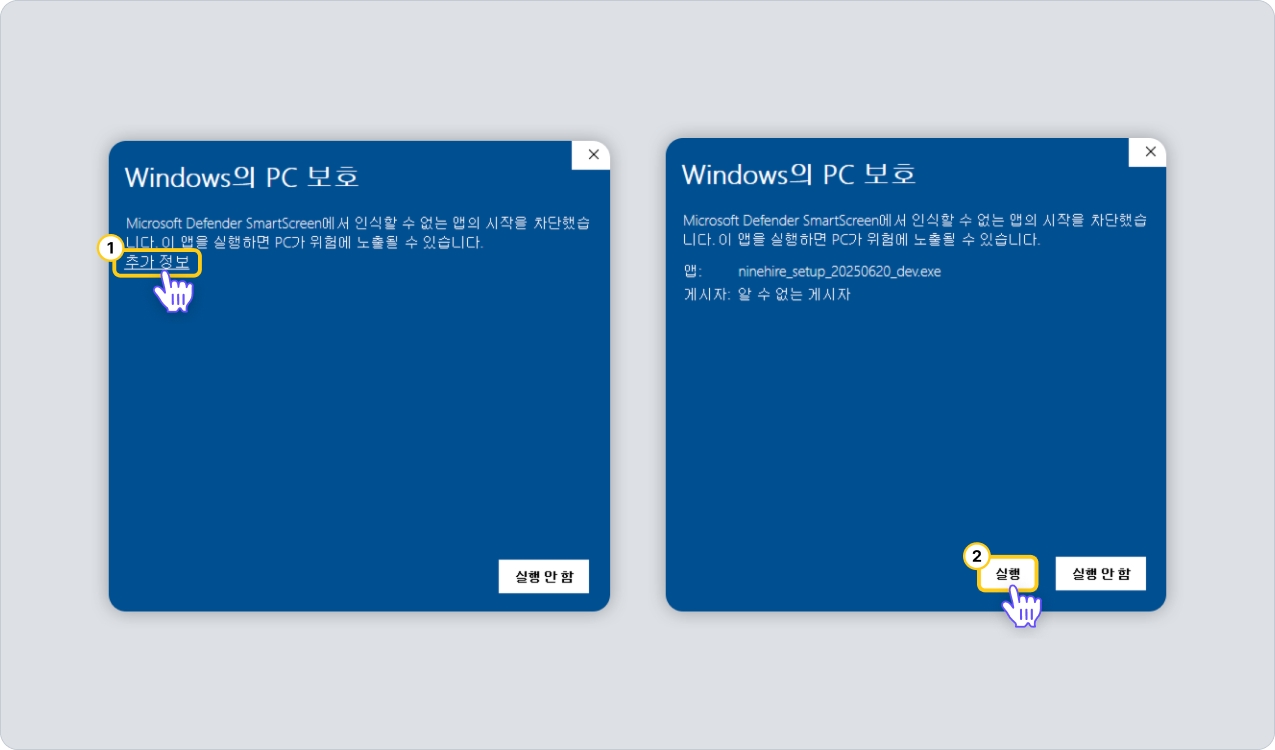The height and width of the screenshot is (750, 1275).
Task: Click the '게시자:' label in the right dialog
Action: tap(707, 295)
